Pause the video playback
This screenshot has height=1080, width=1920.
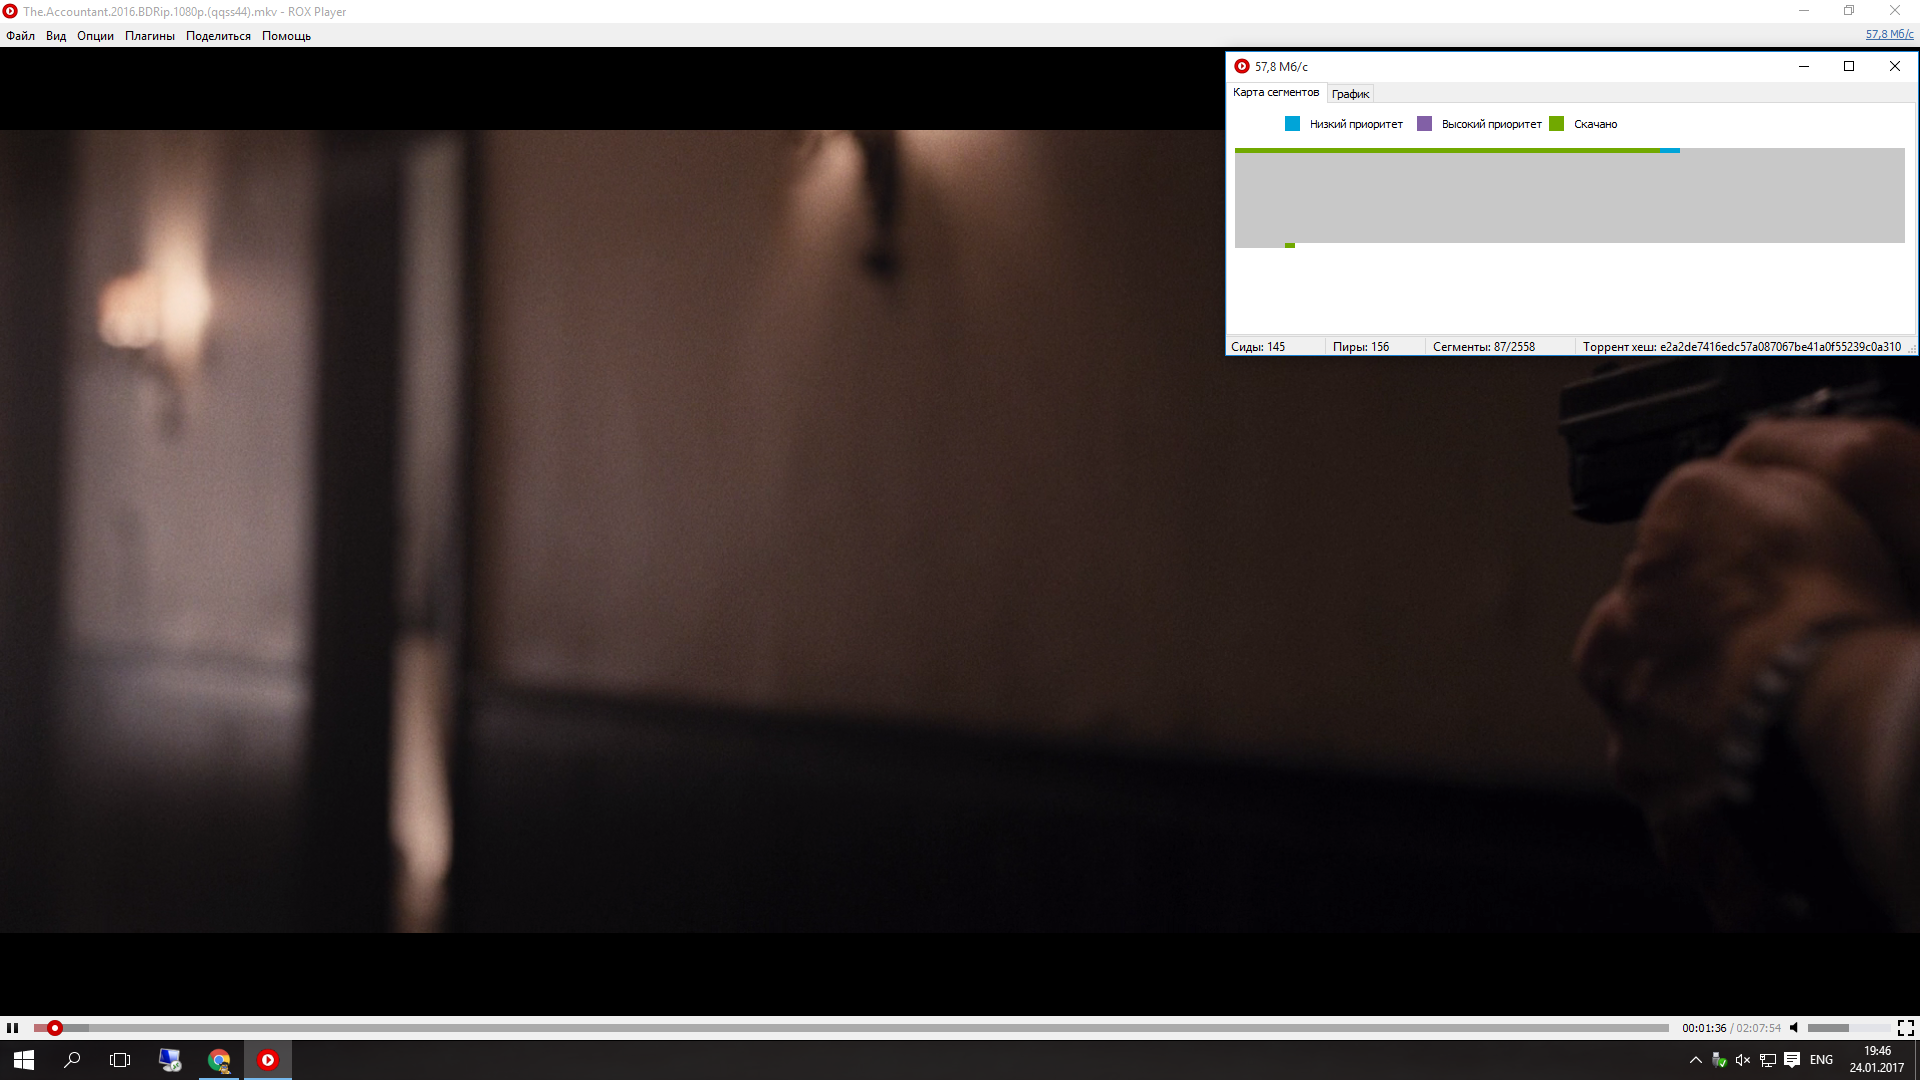(x=12, y=1028)
